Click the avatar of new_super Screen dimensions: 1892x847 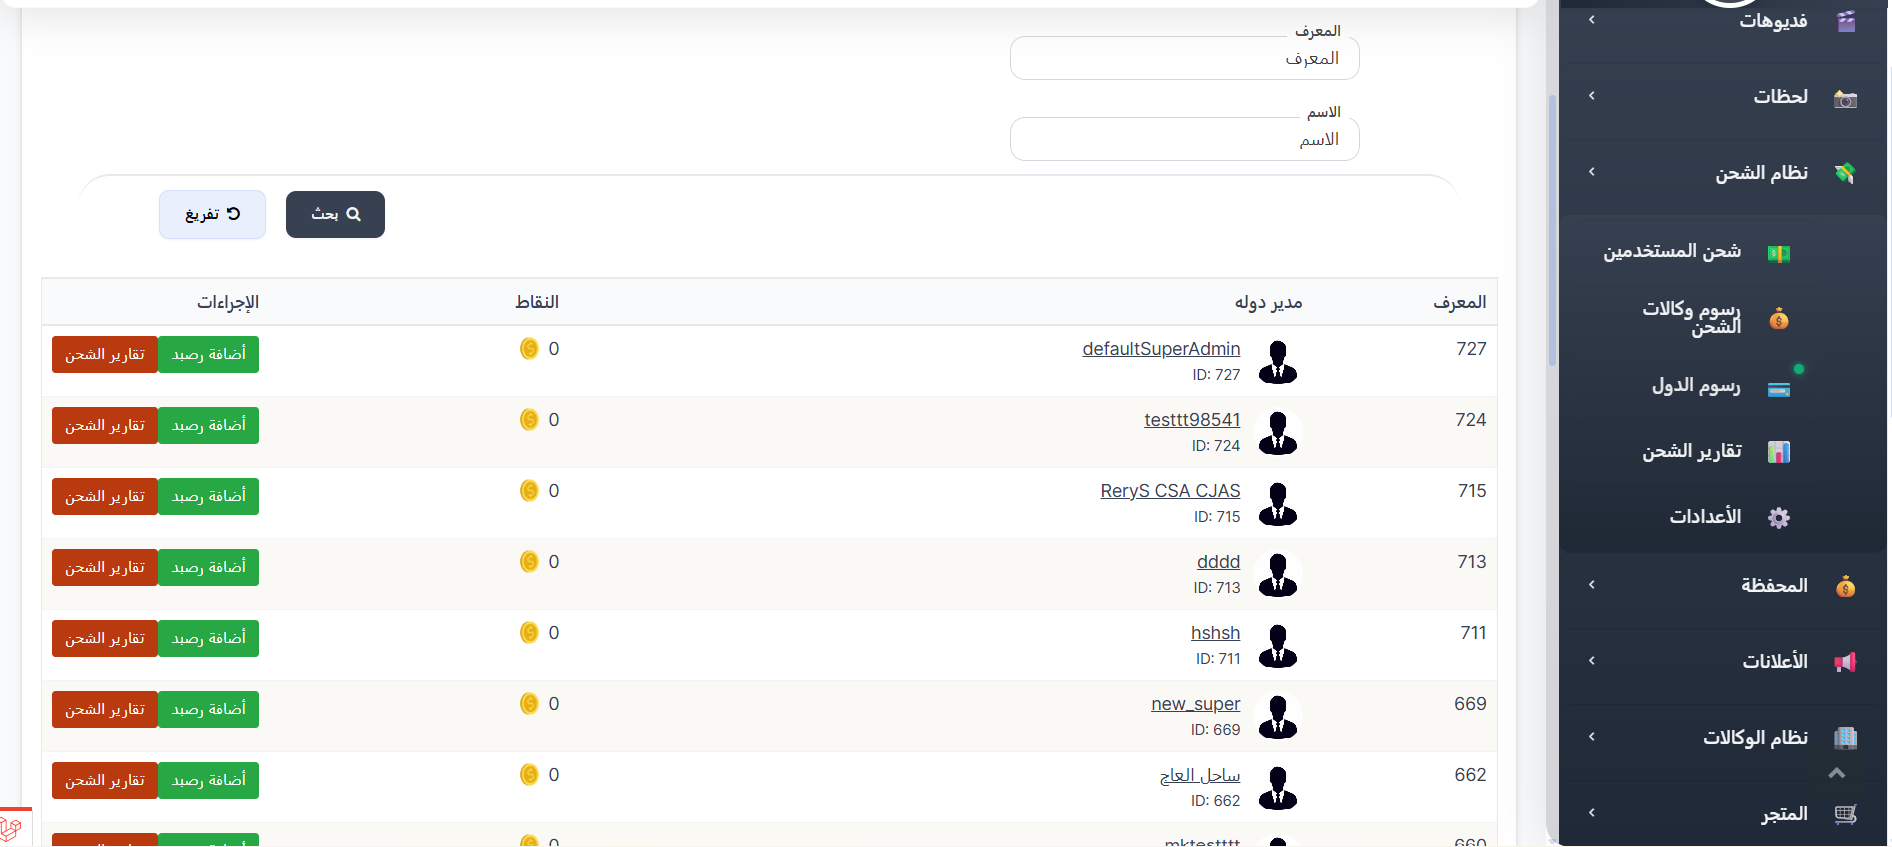1278,716
